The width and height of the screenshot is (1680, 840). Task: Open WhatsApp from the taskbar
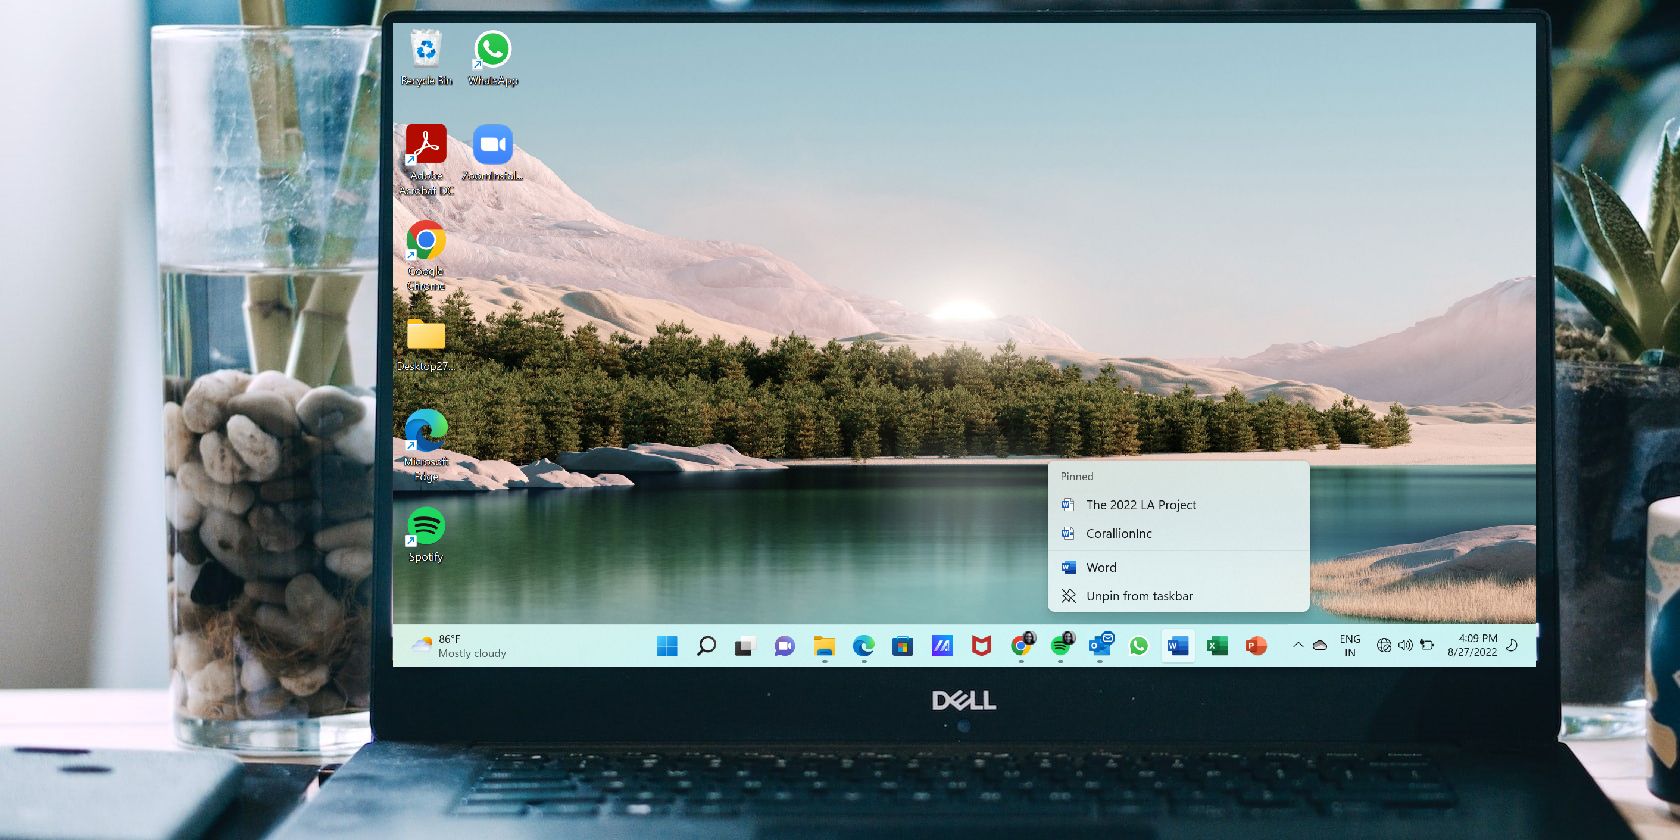tap(1139, 646)
